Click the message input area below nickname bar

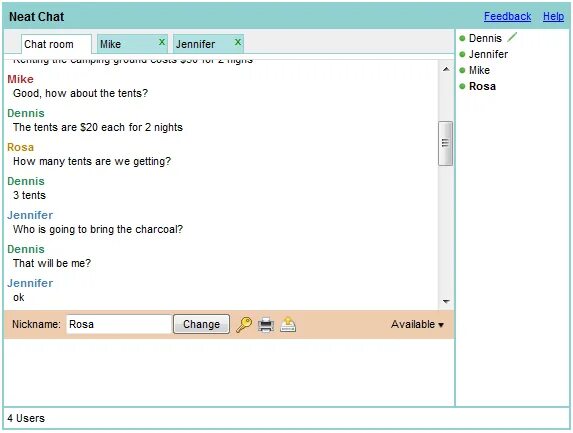click(229, 372)
